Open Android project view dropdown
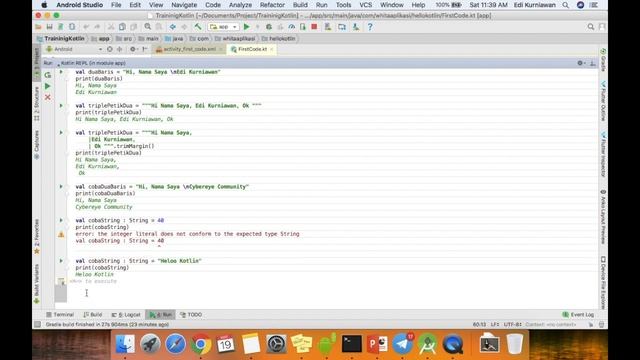This screenshot has width=640, height=360. (x=73, y=49)
